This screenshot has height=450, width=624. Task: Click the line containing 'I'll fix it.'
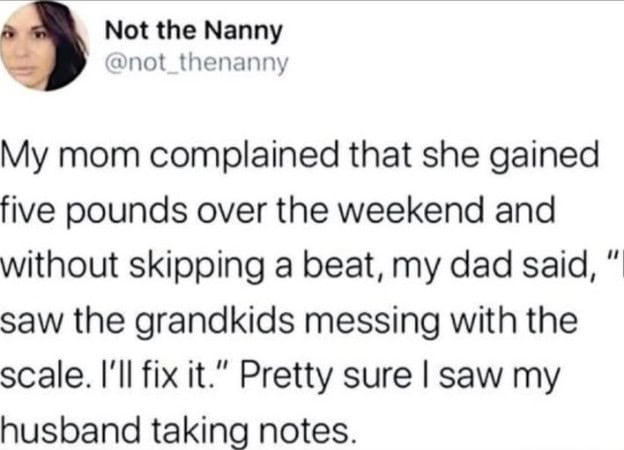click(280, 376)
